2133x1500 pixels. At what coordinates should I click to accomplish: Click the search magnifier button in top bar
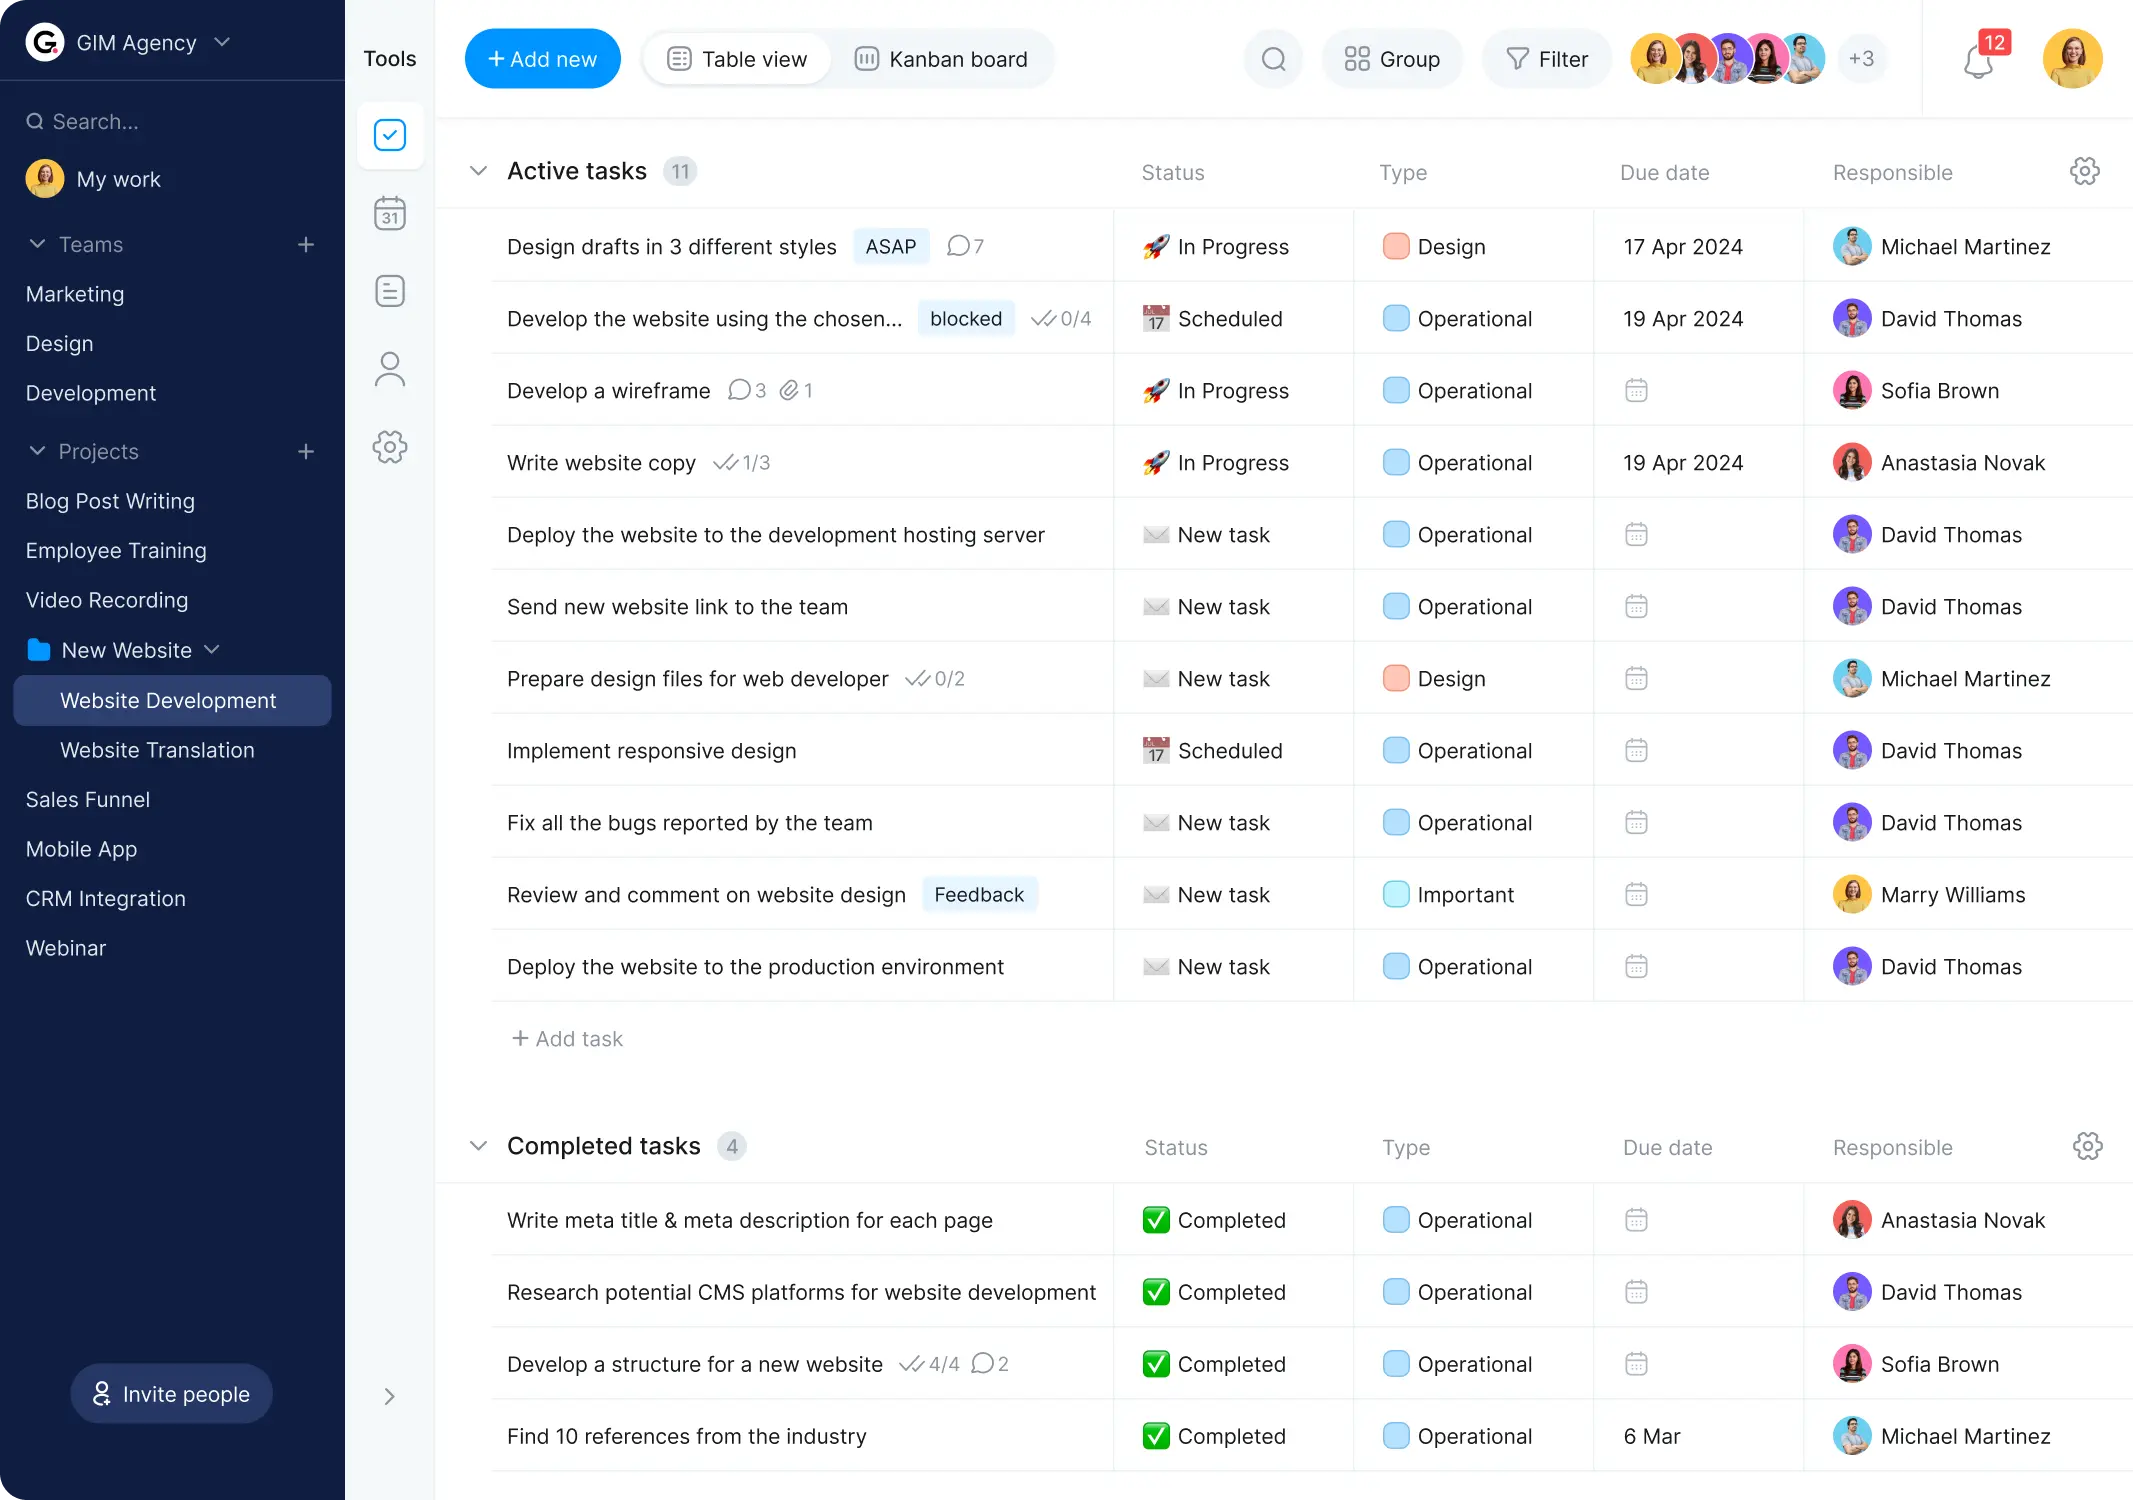(x=1273, y=59)
